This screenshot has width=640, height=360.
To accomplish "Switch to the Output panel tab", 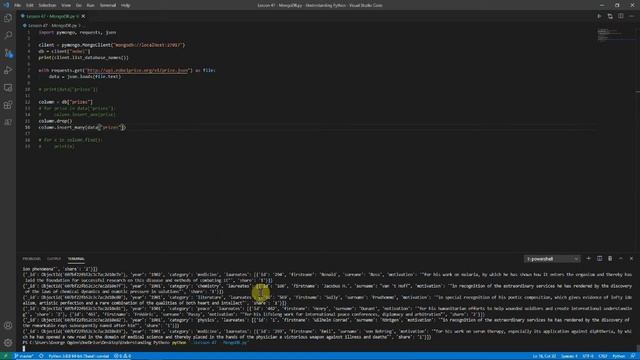I will click(54, 259).
